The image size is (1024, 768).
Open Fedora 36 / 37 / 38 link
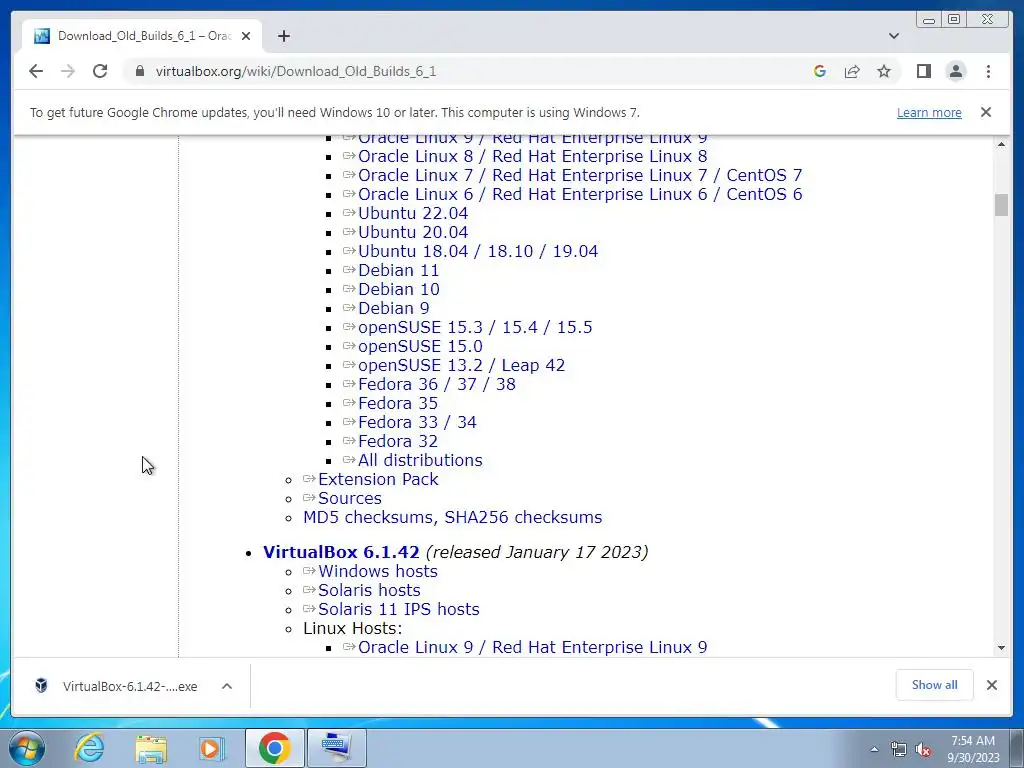point(436,383)
